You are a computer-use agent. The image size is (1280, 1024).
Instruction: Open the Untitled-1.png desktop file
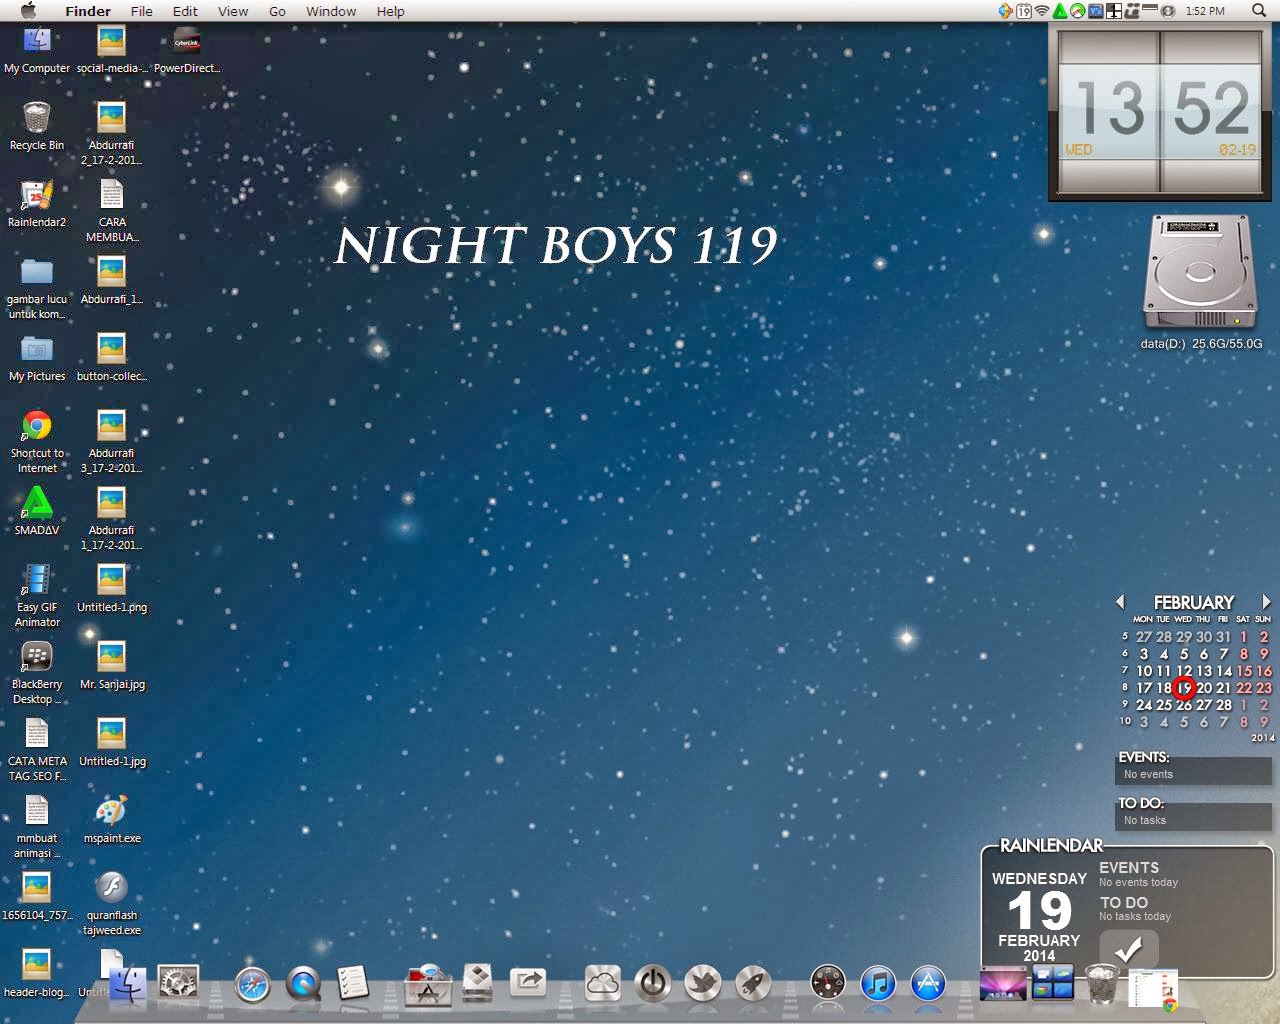[x=111, y=579]
